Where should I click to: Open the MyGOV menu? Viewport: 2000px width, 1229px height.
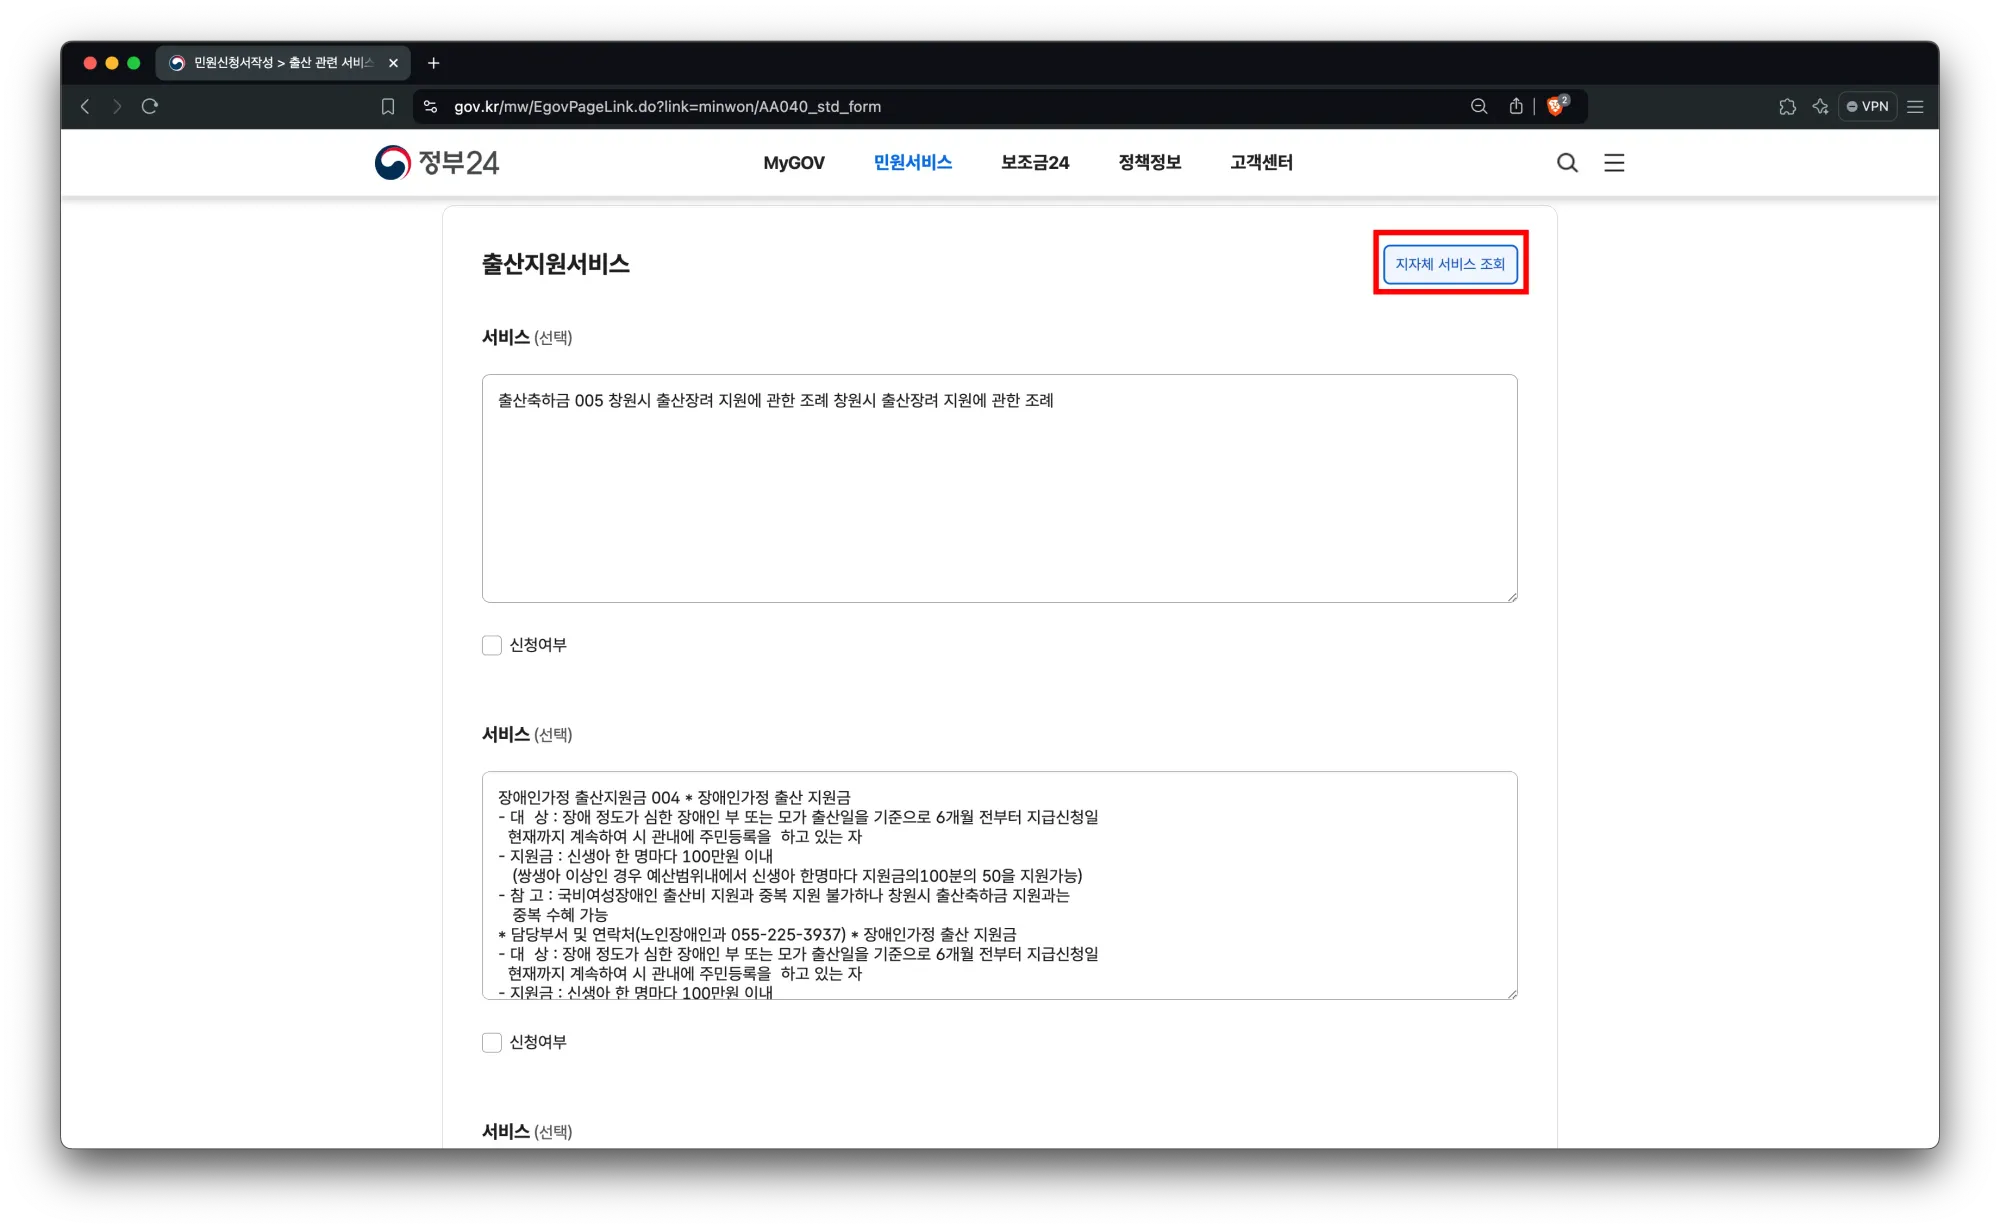pos(794,162)
